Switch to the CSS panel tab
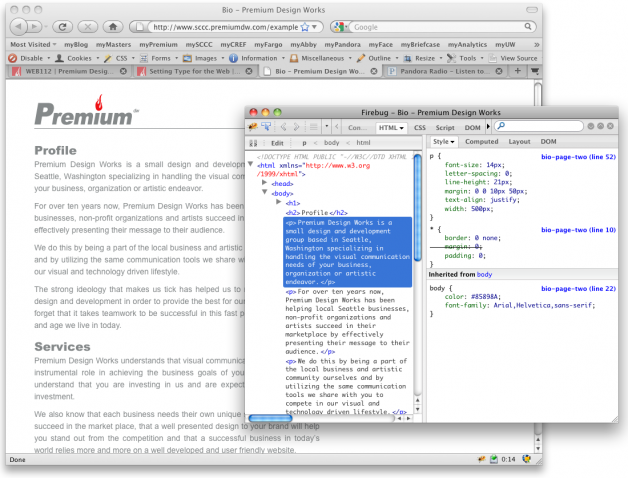The width and height of the screenshot is (628, 478). (x=420, y=128)
